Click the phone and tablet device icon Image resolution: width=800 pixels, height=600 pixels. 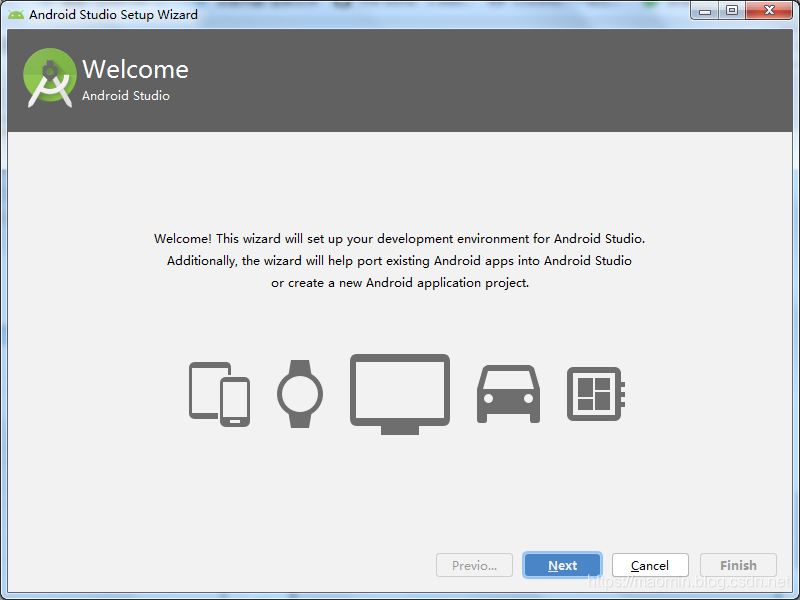(x=219, y=394)
